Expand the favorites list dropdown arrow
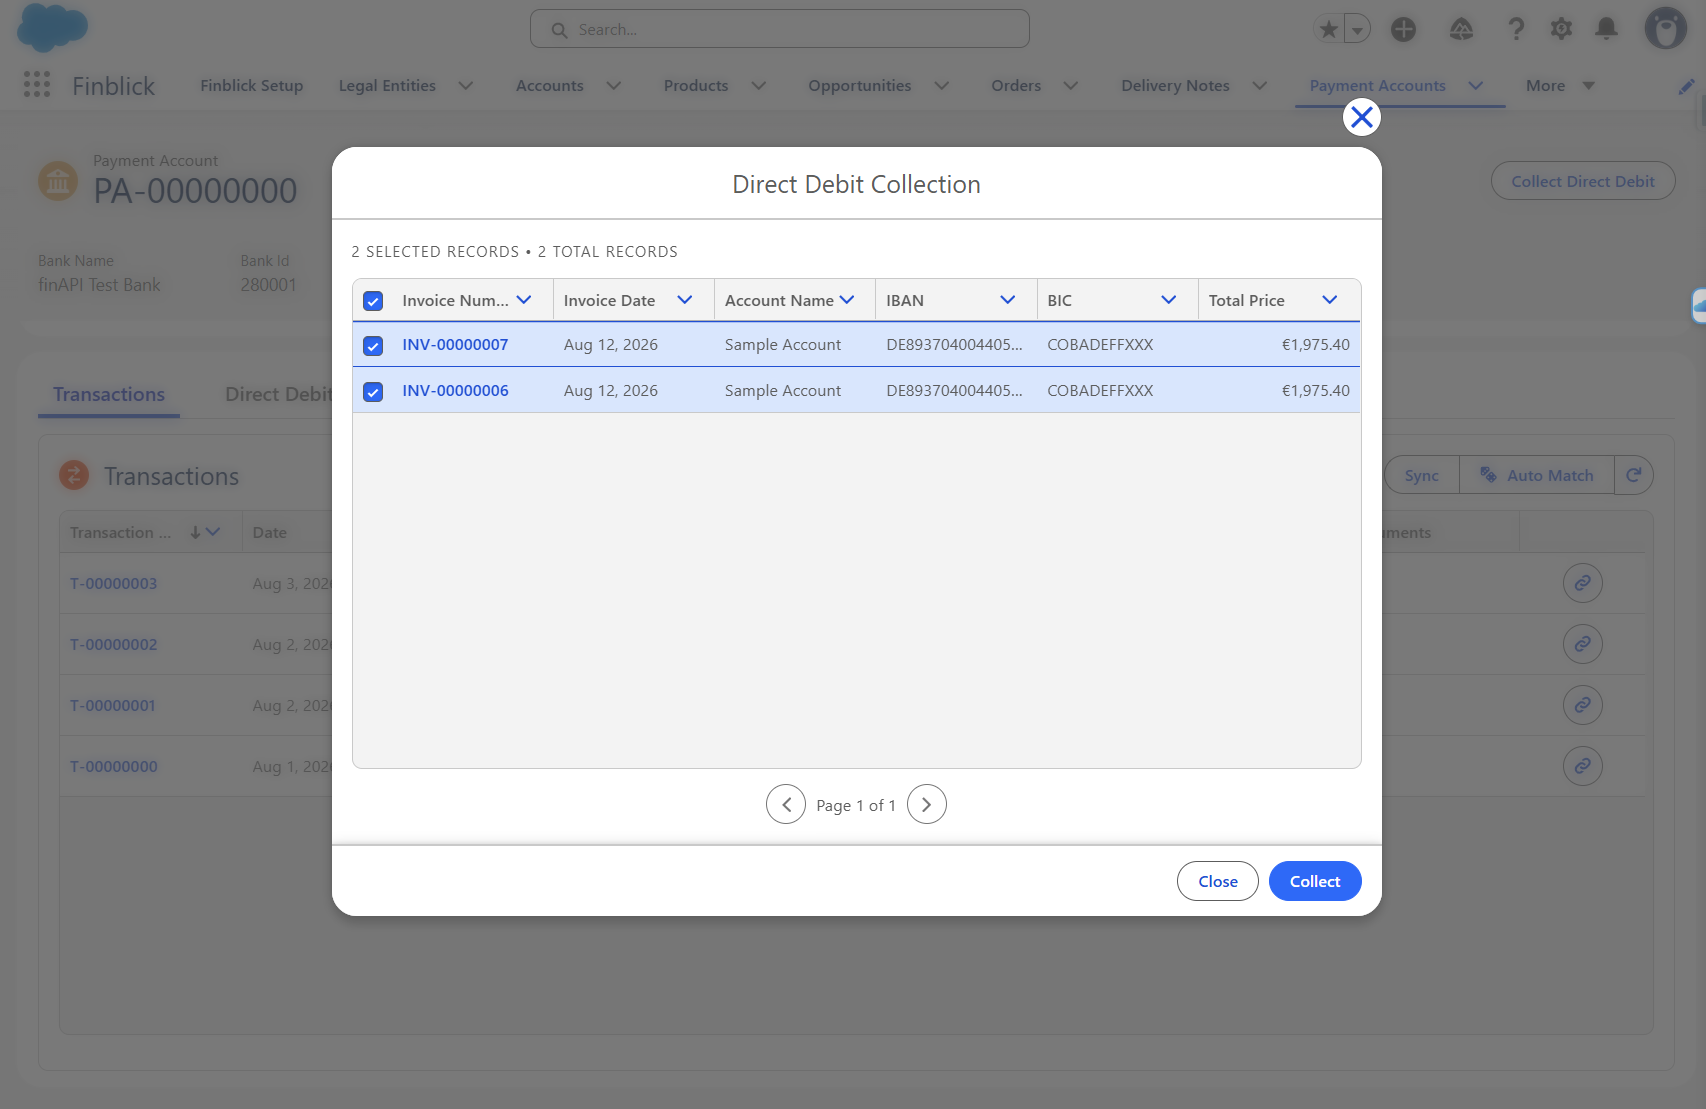The width and height of the screenshot is (1706, 1109). pyautogui.click(x=1357, y=29)
